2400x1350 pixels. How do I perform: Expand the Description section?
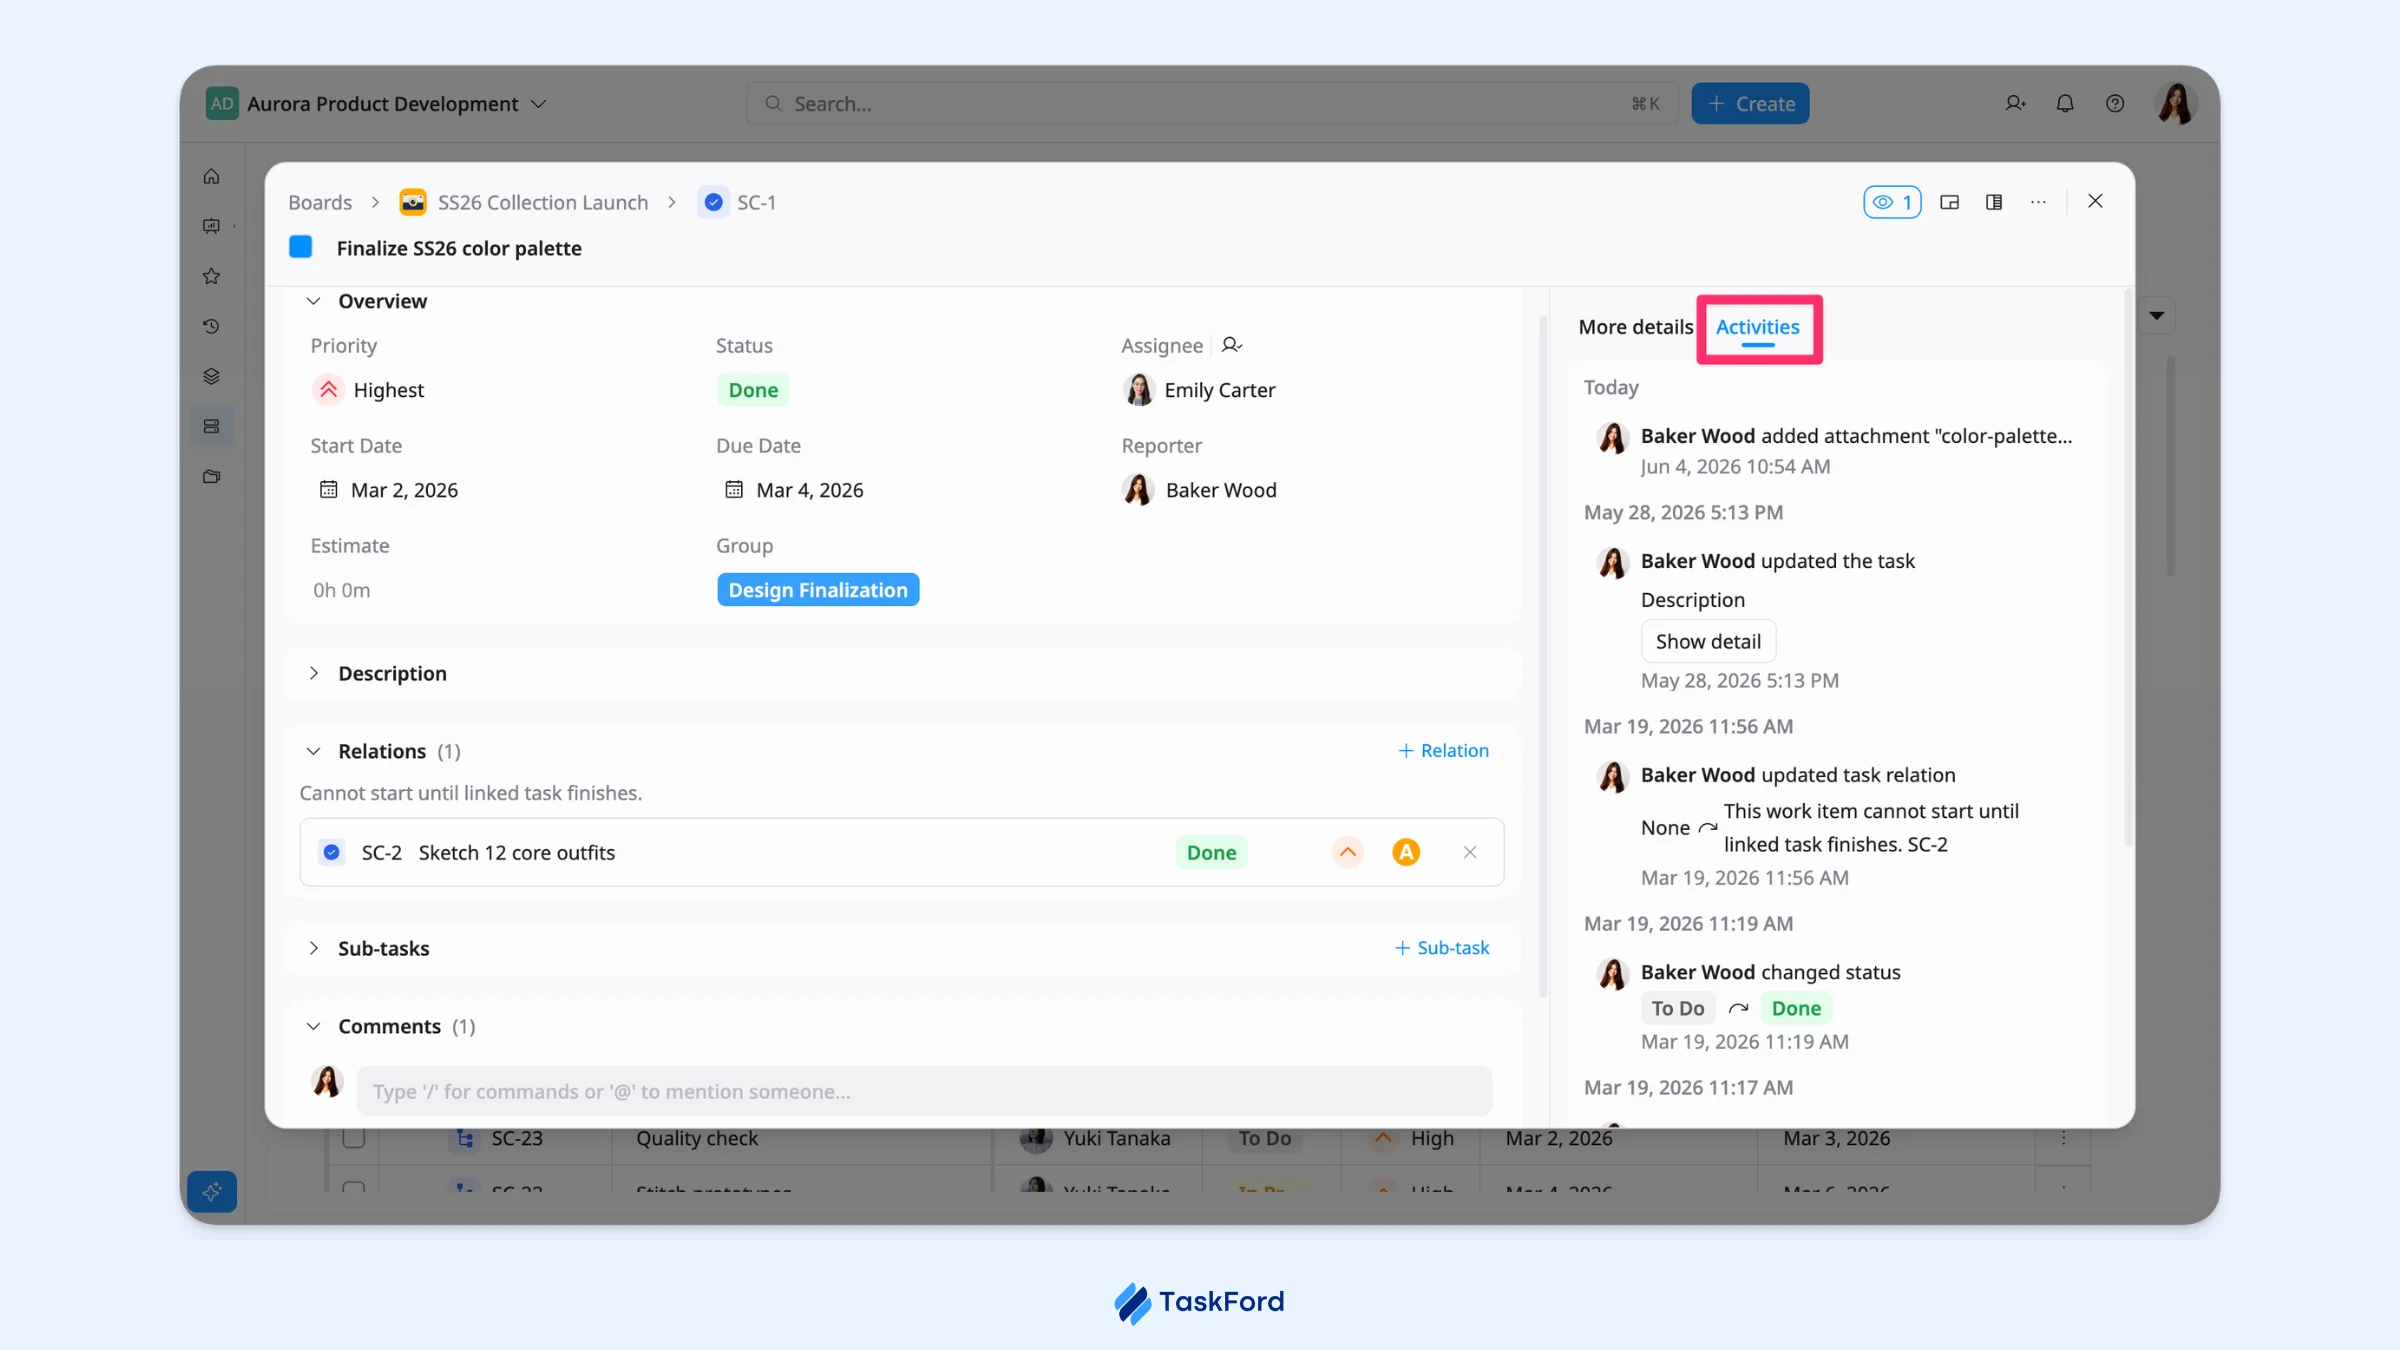click(x=313, y=673)
